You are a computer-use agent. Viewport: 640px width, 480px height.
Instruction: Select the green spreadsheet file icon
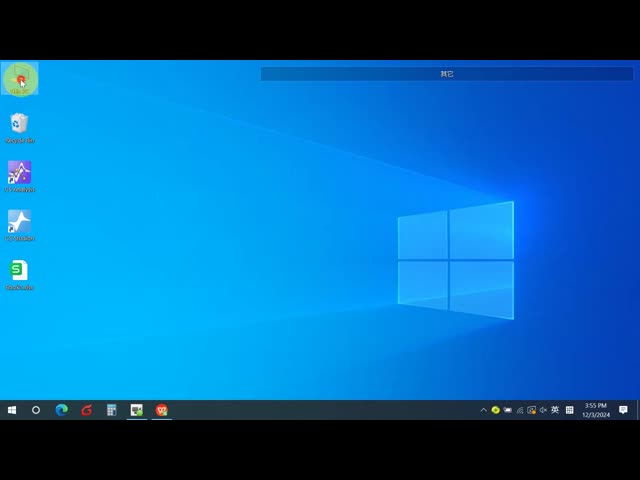pos(19,271)
